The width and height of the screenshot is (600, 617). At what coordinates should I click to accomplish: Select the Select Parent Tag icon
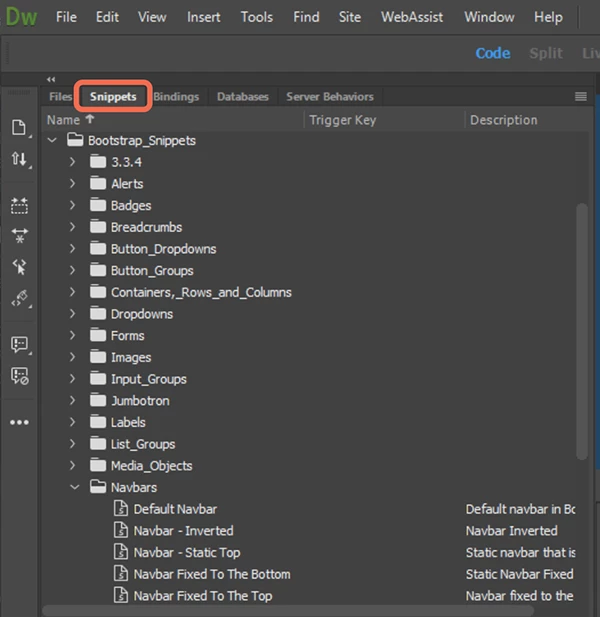[19, 267]
